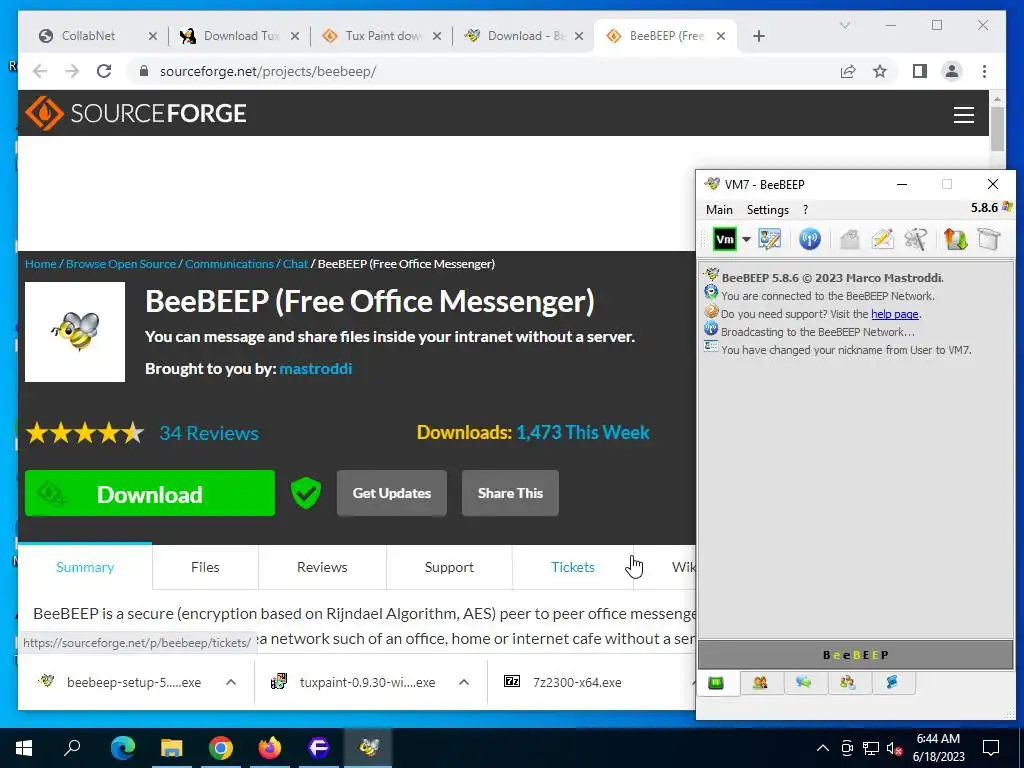The width and height of the screenshot is (1024, 768).
Task: Click the green shield security badge
Action: tap(306, 493)
